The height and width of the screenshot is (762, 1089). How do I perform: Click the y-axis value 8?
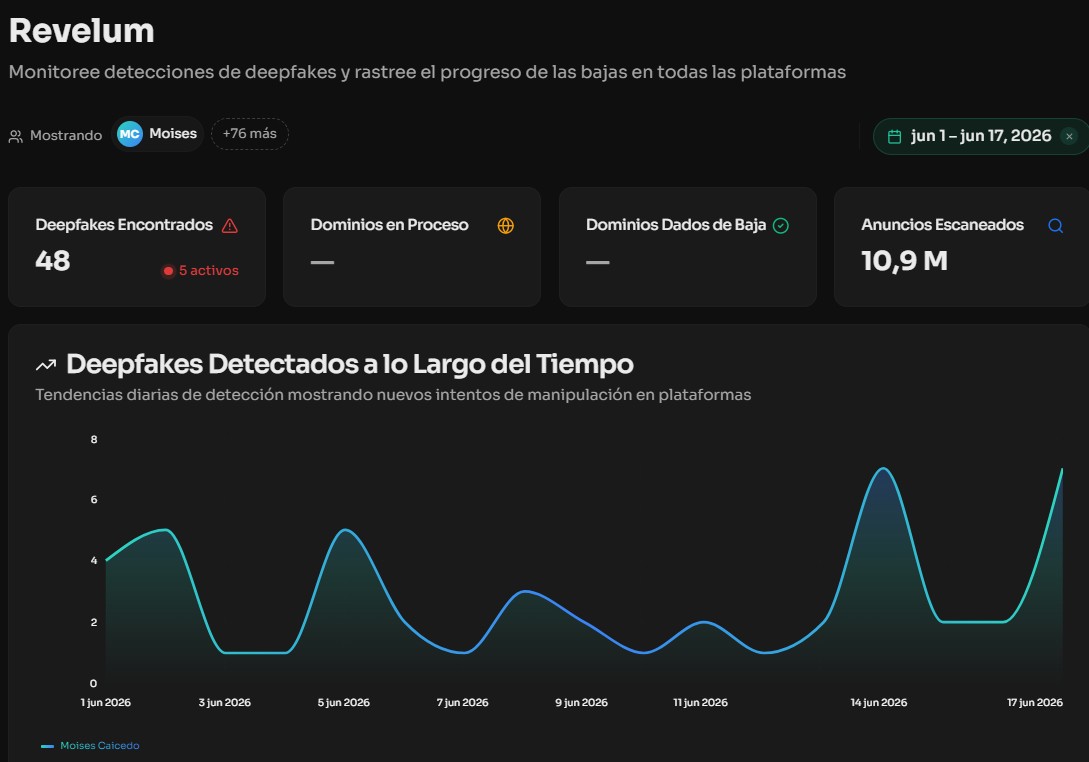94,439
